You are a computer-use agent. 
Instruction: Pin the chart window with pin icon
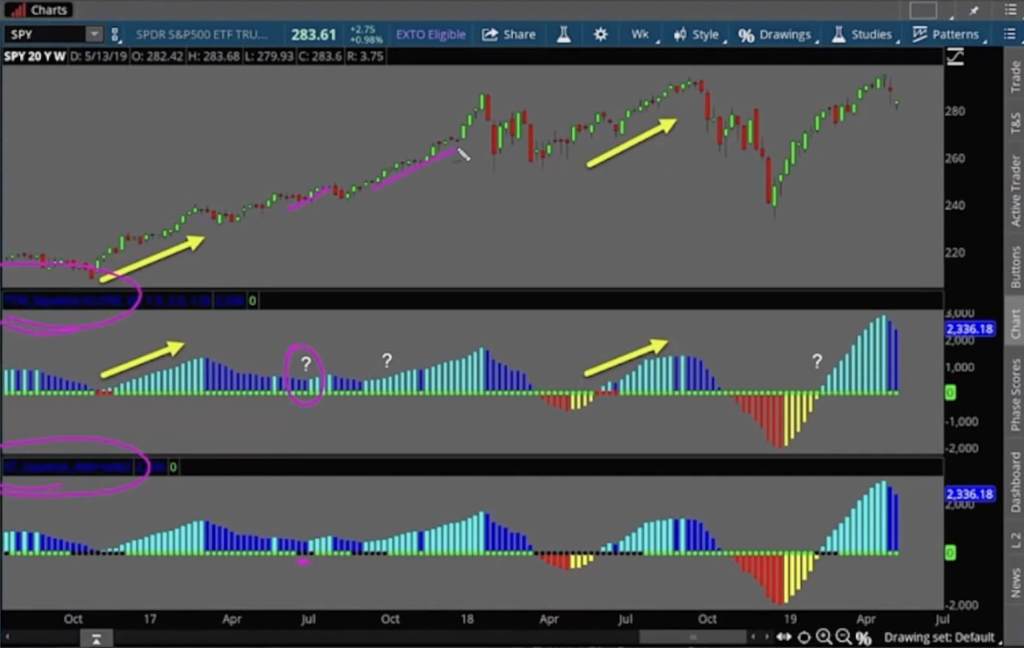[974, 10]
